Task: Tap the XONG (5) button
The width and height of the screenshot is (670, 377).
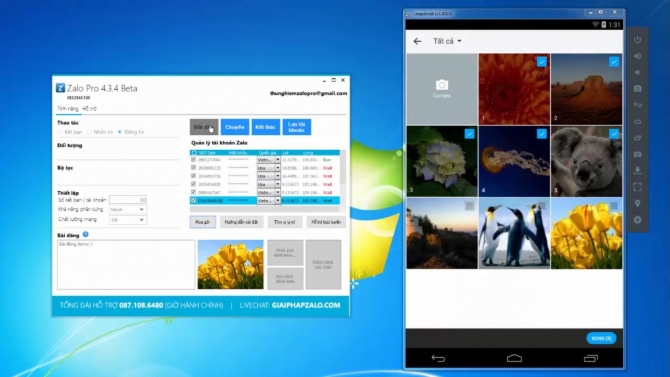Action: click(601, 338)
